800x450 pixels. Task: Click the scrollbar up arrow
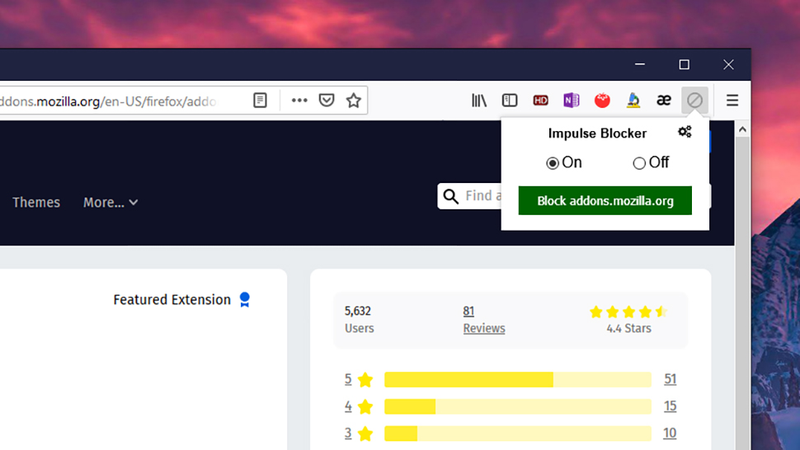(742, 130)
